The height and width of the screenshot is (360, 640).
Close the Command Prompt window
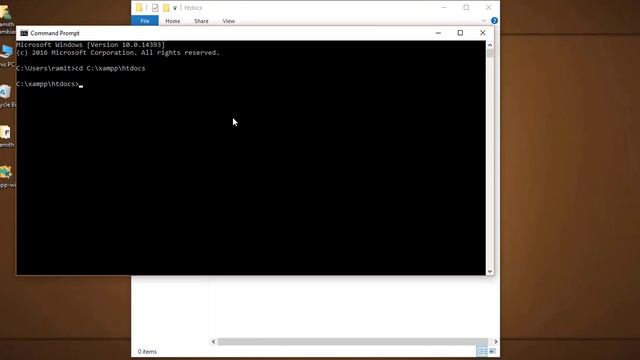coord(482,33)
